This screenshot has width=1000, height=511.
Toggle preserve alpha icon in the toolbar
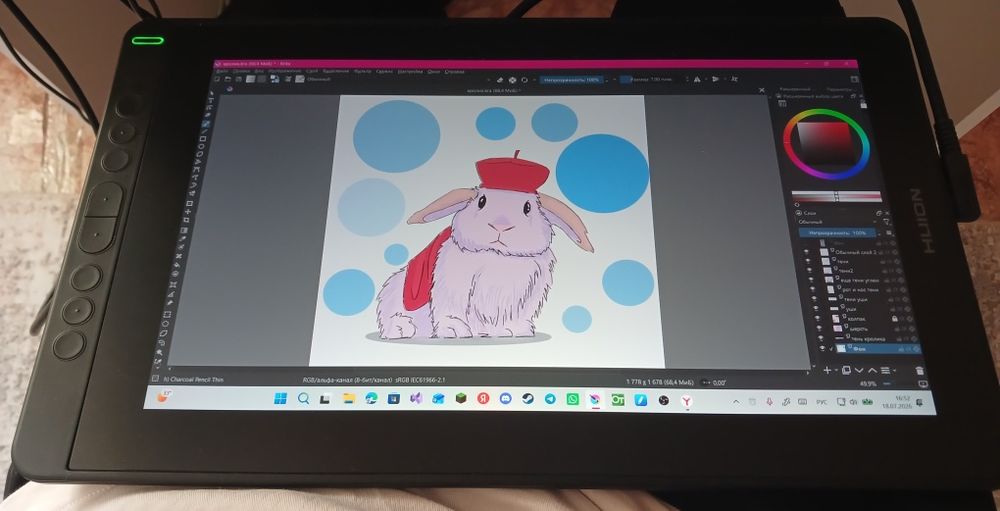(x=512, y=80)
